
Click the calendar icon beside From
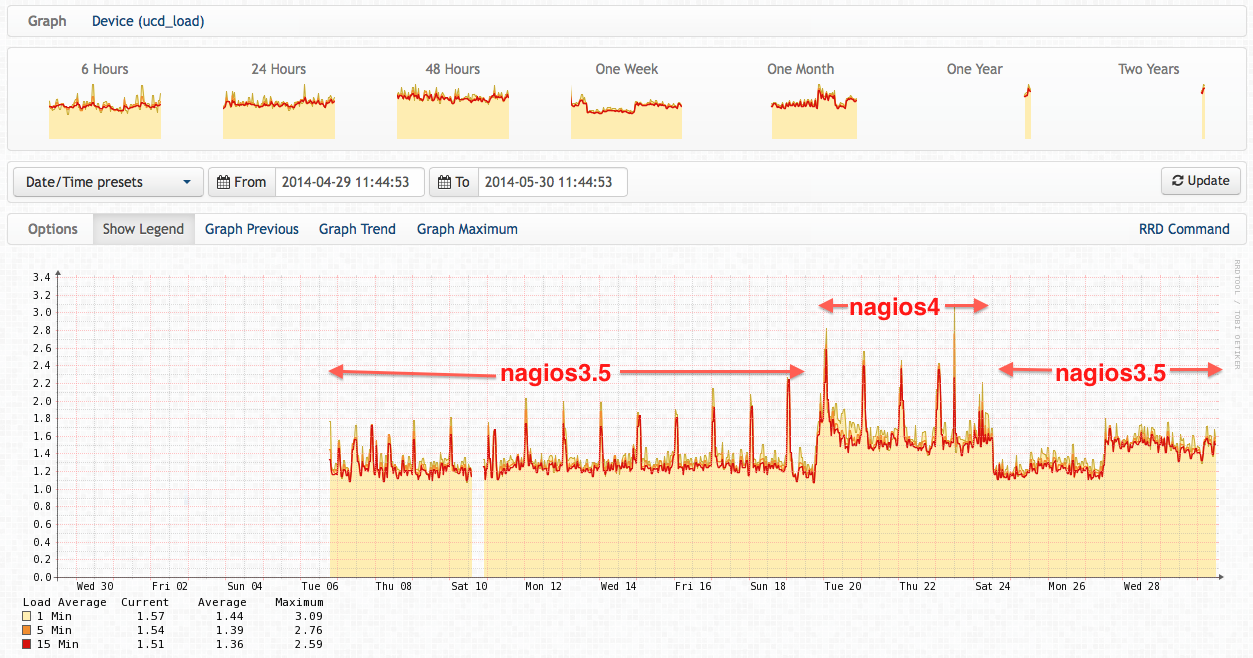coord(223,182)
